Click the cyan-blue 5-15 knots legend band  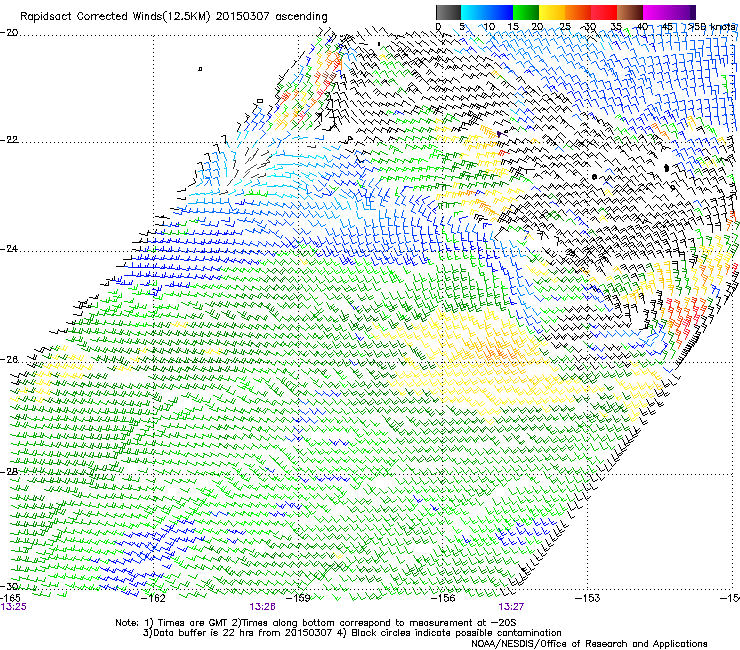(487, 12)
